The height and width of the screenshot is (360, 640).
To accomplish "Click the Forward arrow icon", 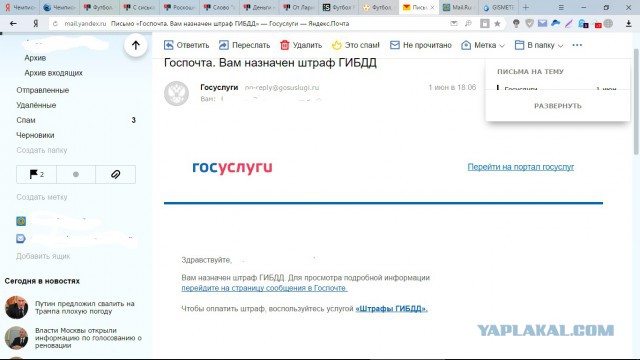I will point(224,45).
